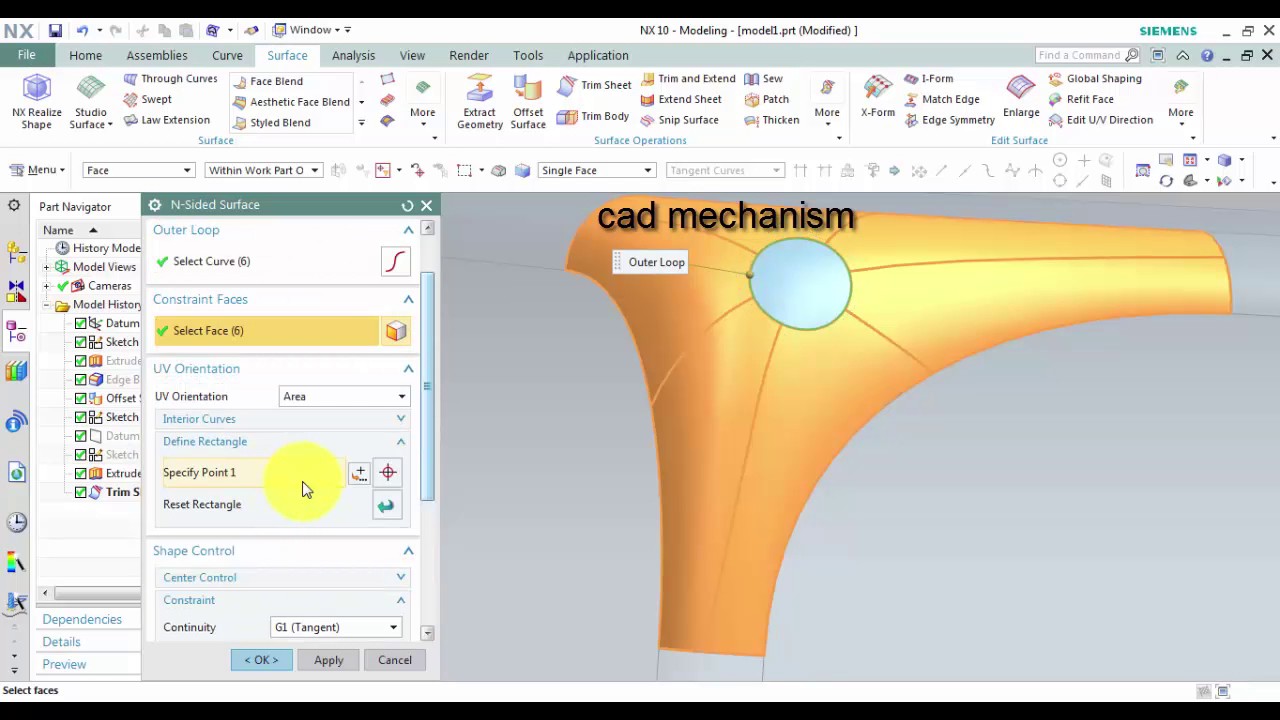Choose the Trim Body tool
This screenshot has height=720, width=1280.
[594, 116]
